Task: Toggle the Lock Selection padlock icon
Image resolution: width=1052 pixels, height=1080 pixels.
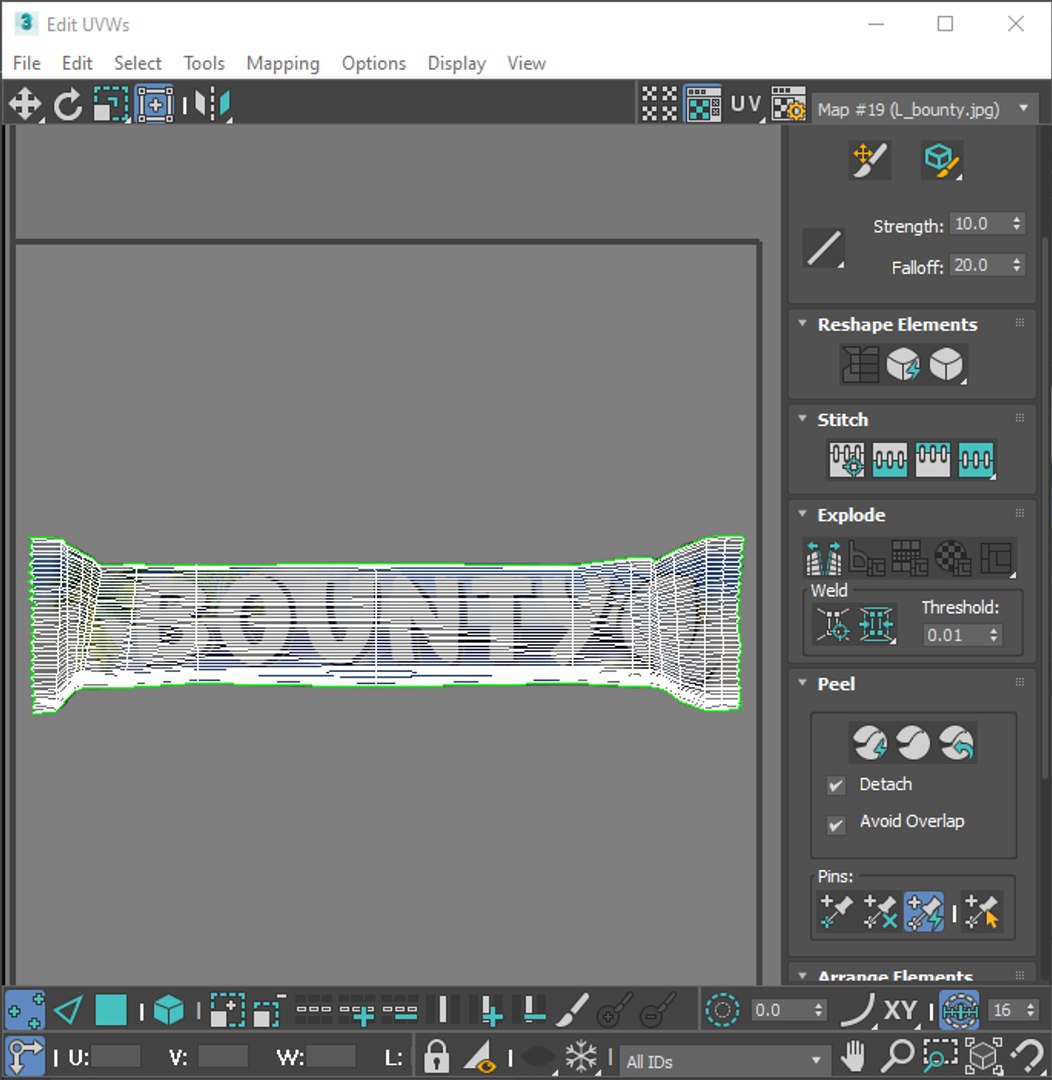Action: (436, 1055)
